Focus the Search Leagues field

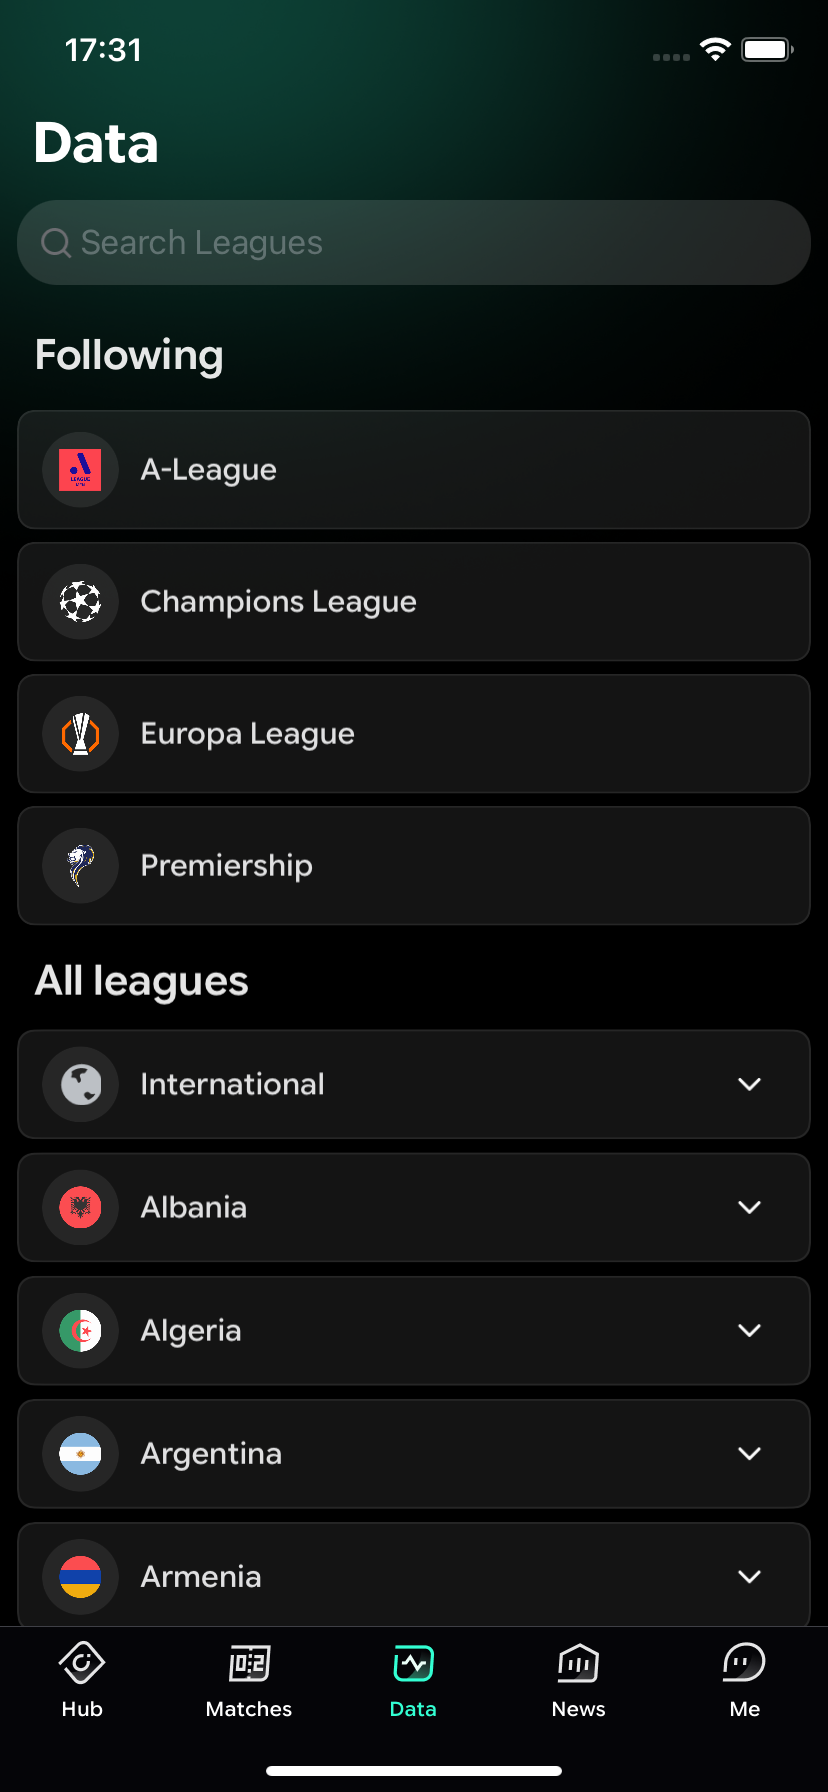coord(414,243)
